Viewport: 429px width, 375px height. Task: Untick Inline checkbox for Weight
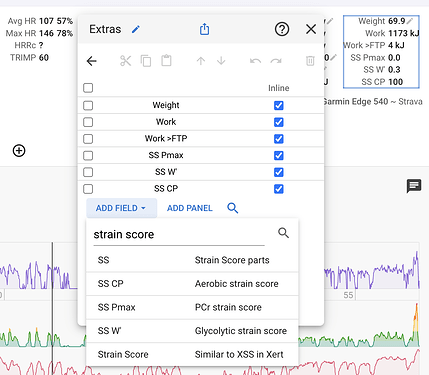tap(279, 105)
